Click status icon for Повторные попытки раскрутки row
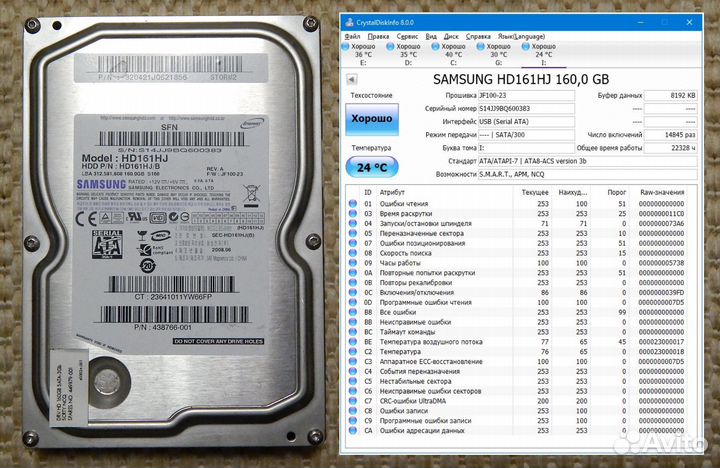This screenshot has height=468, width=720. point(353,273)
